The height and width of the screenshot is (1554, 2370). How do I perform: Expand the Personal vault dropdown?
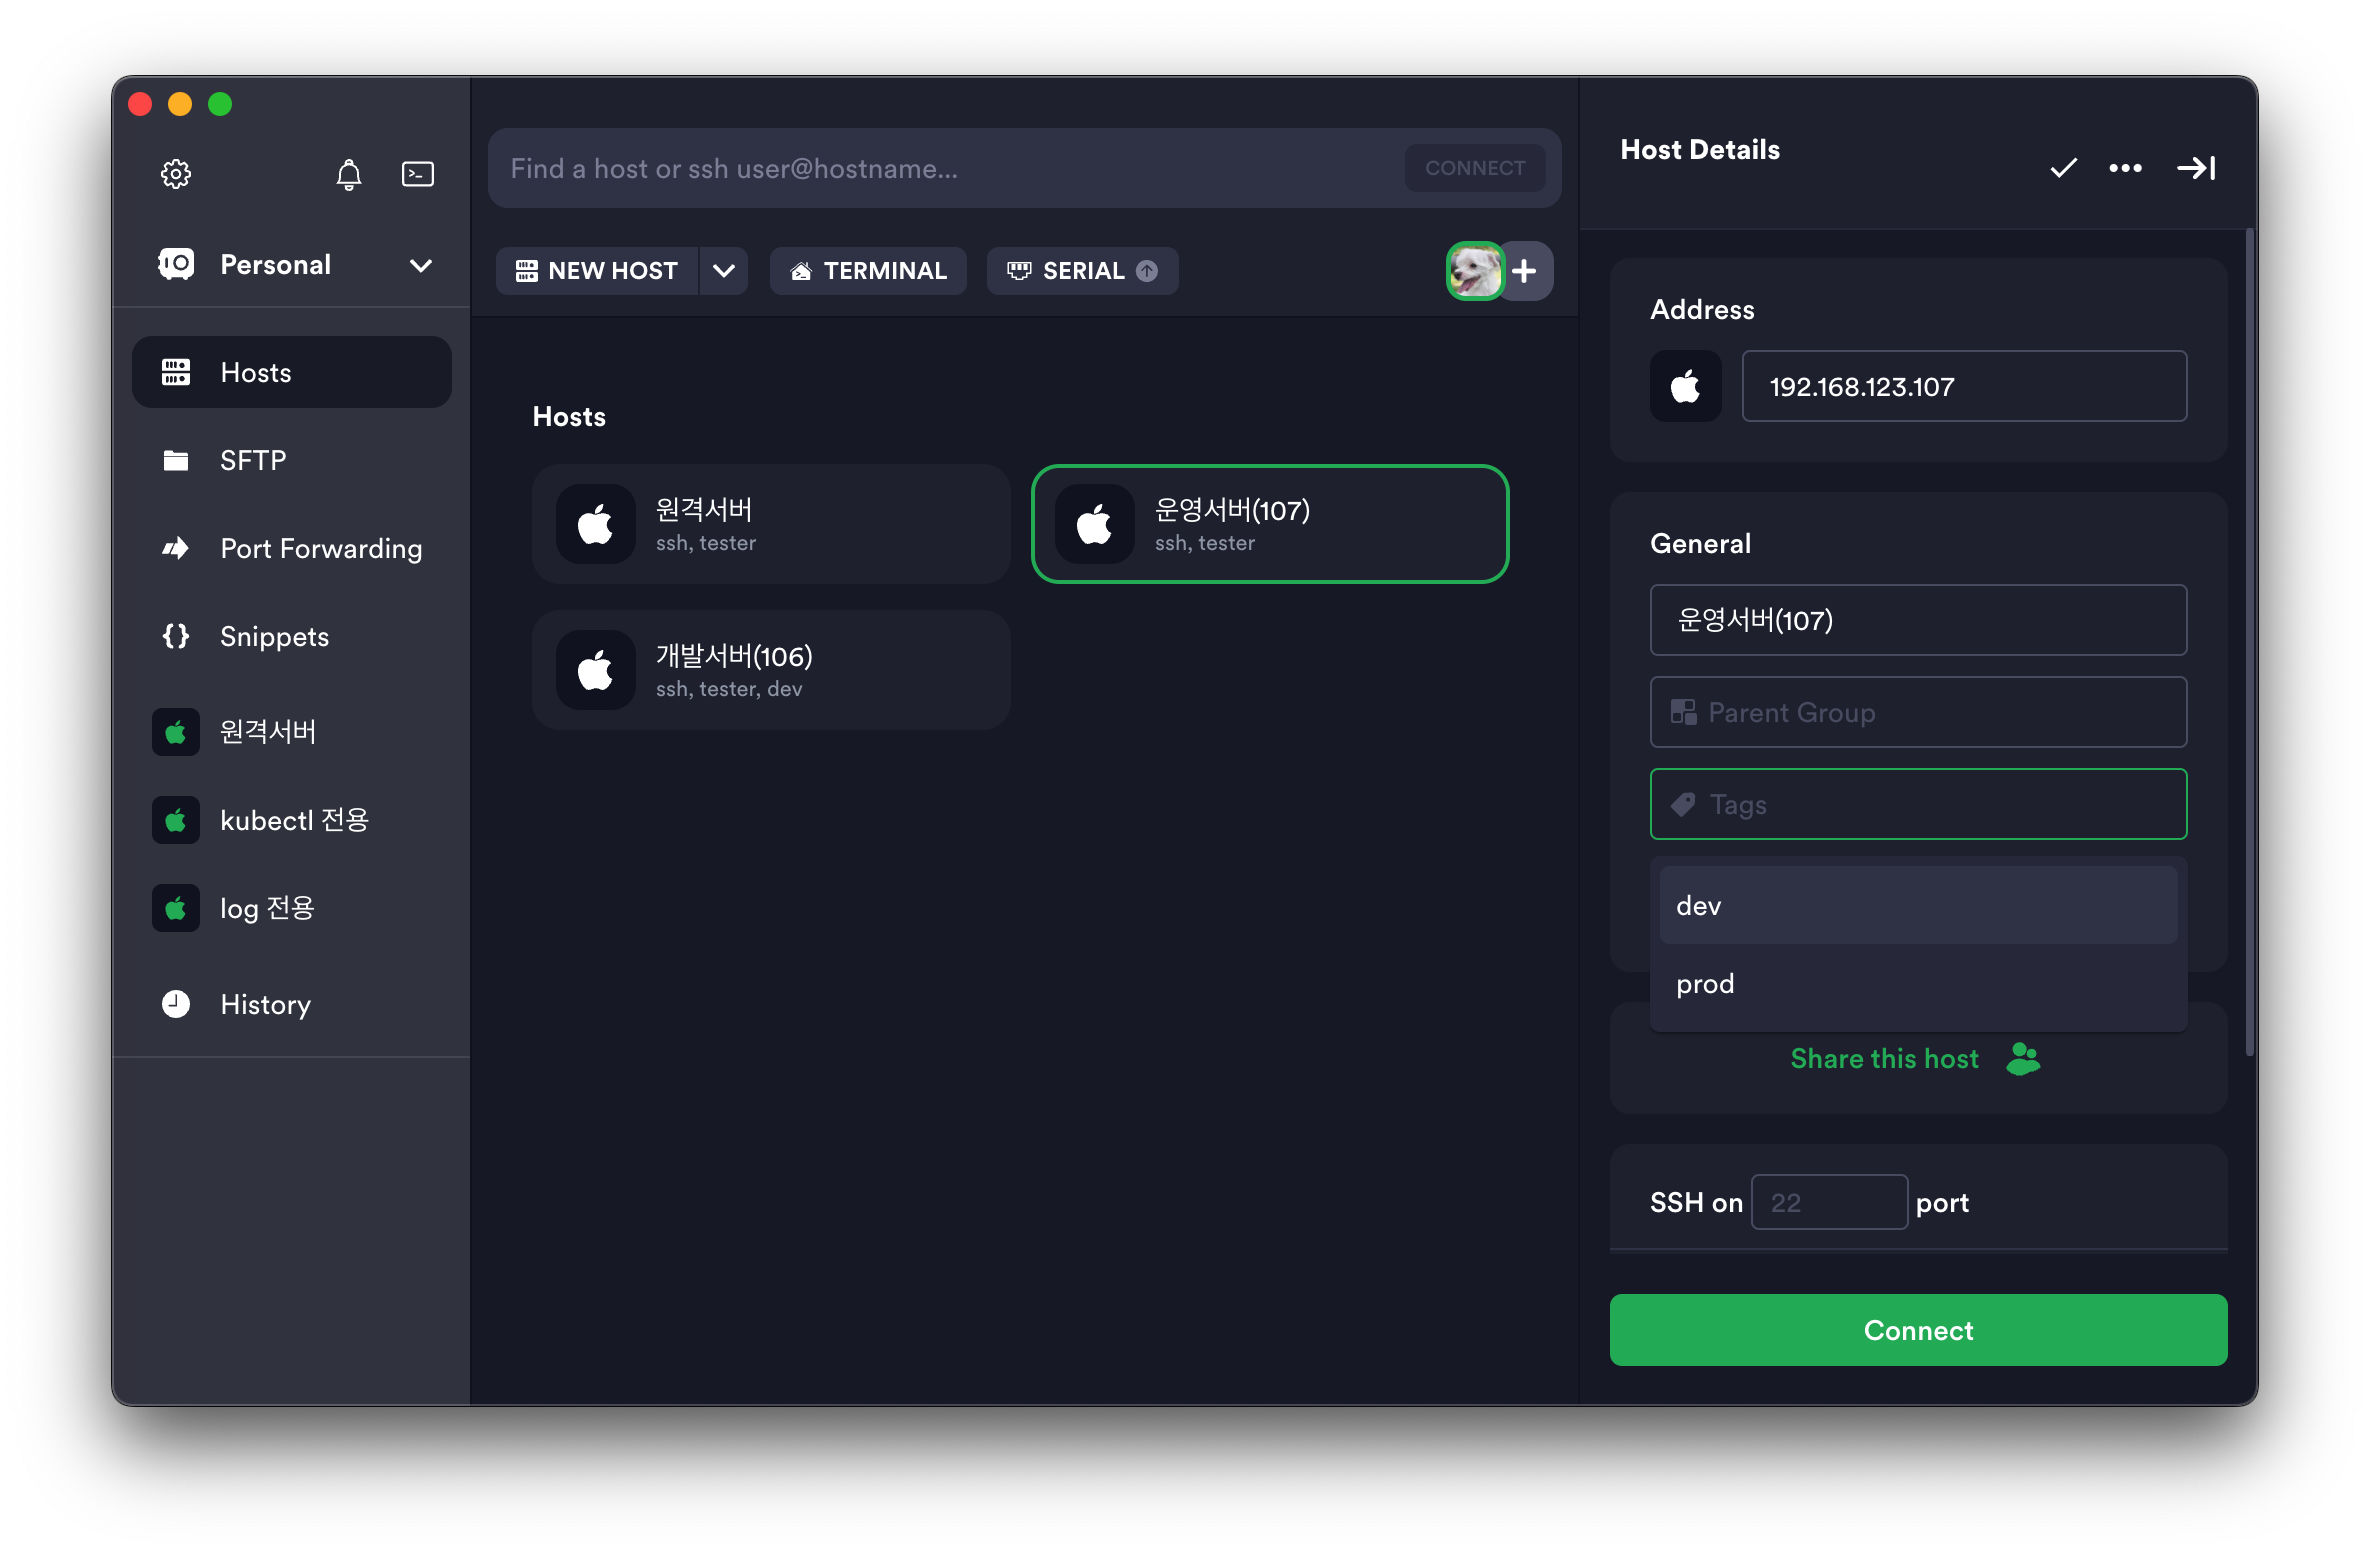(x=421, y=265)
